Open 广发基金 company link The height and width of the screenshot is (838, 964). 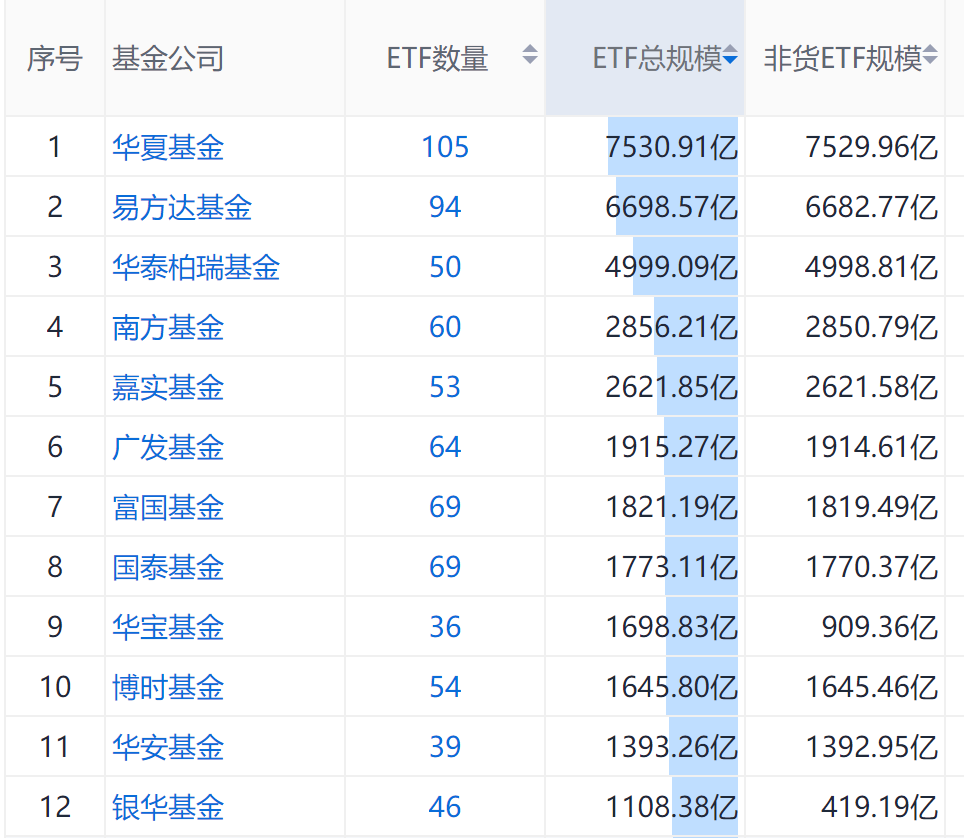[168, 447]
